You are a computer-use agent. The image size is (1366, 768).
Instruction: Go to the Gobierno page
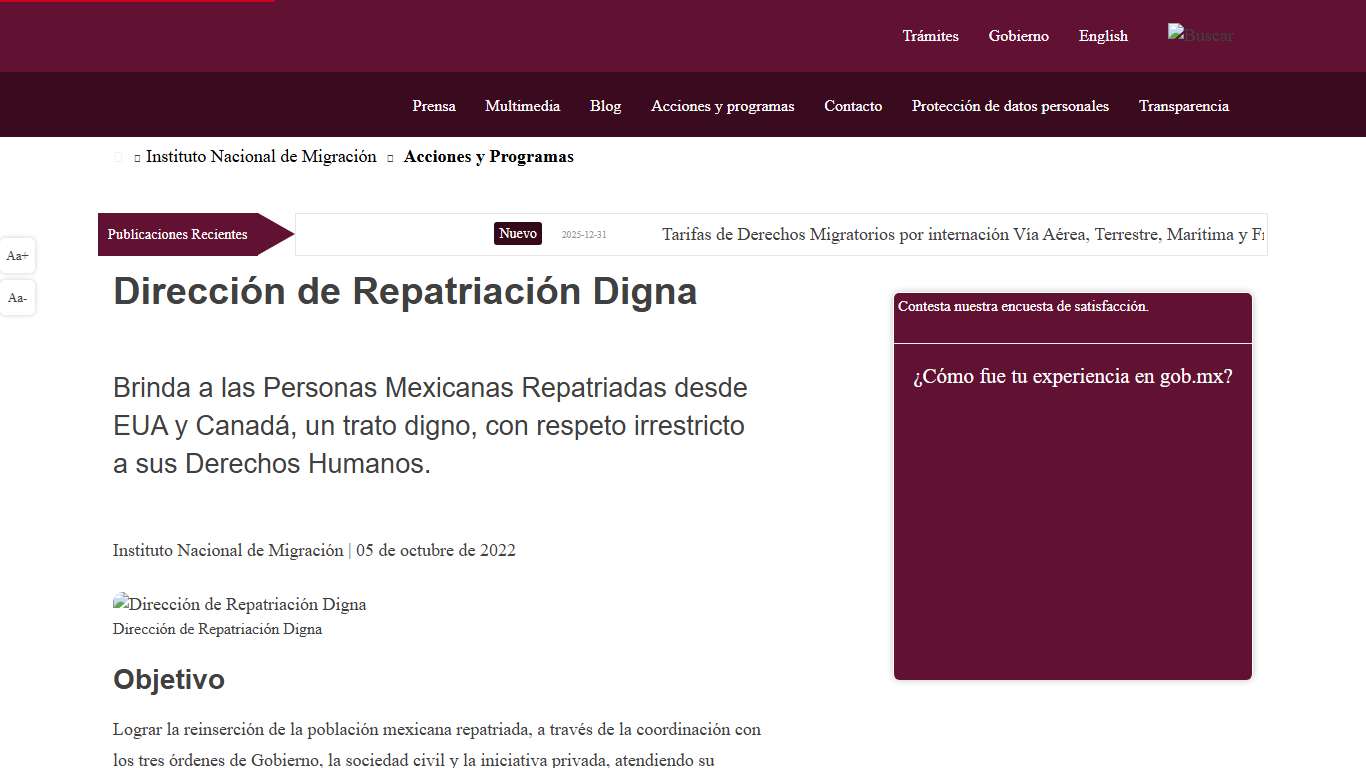[1018, 36]
